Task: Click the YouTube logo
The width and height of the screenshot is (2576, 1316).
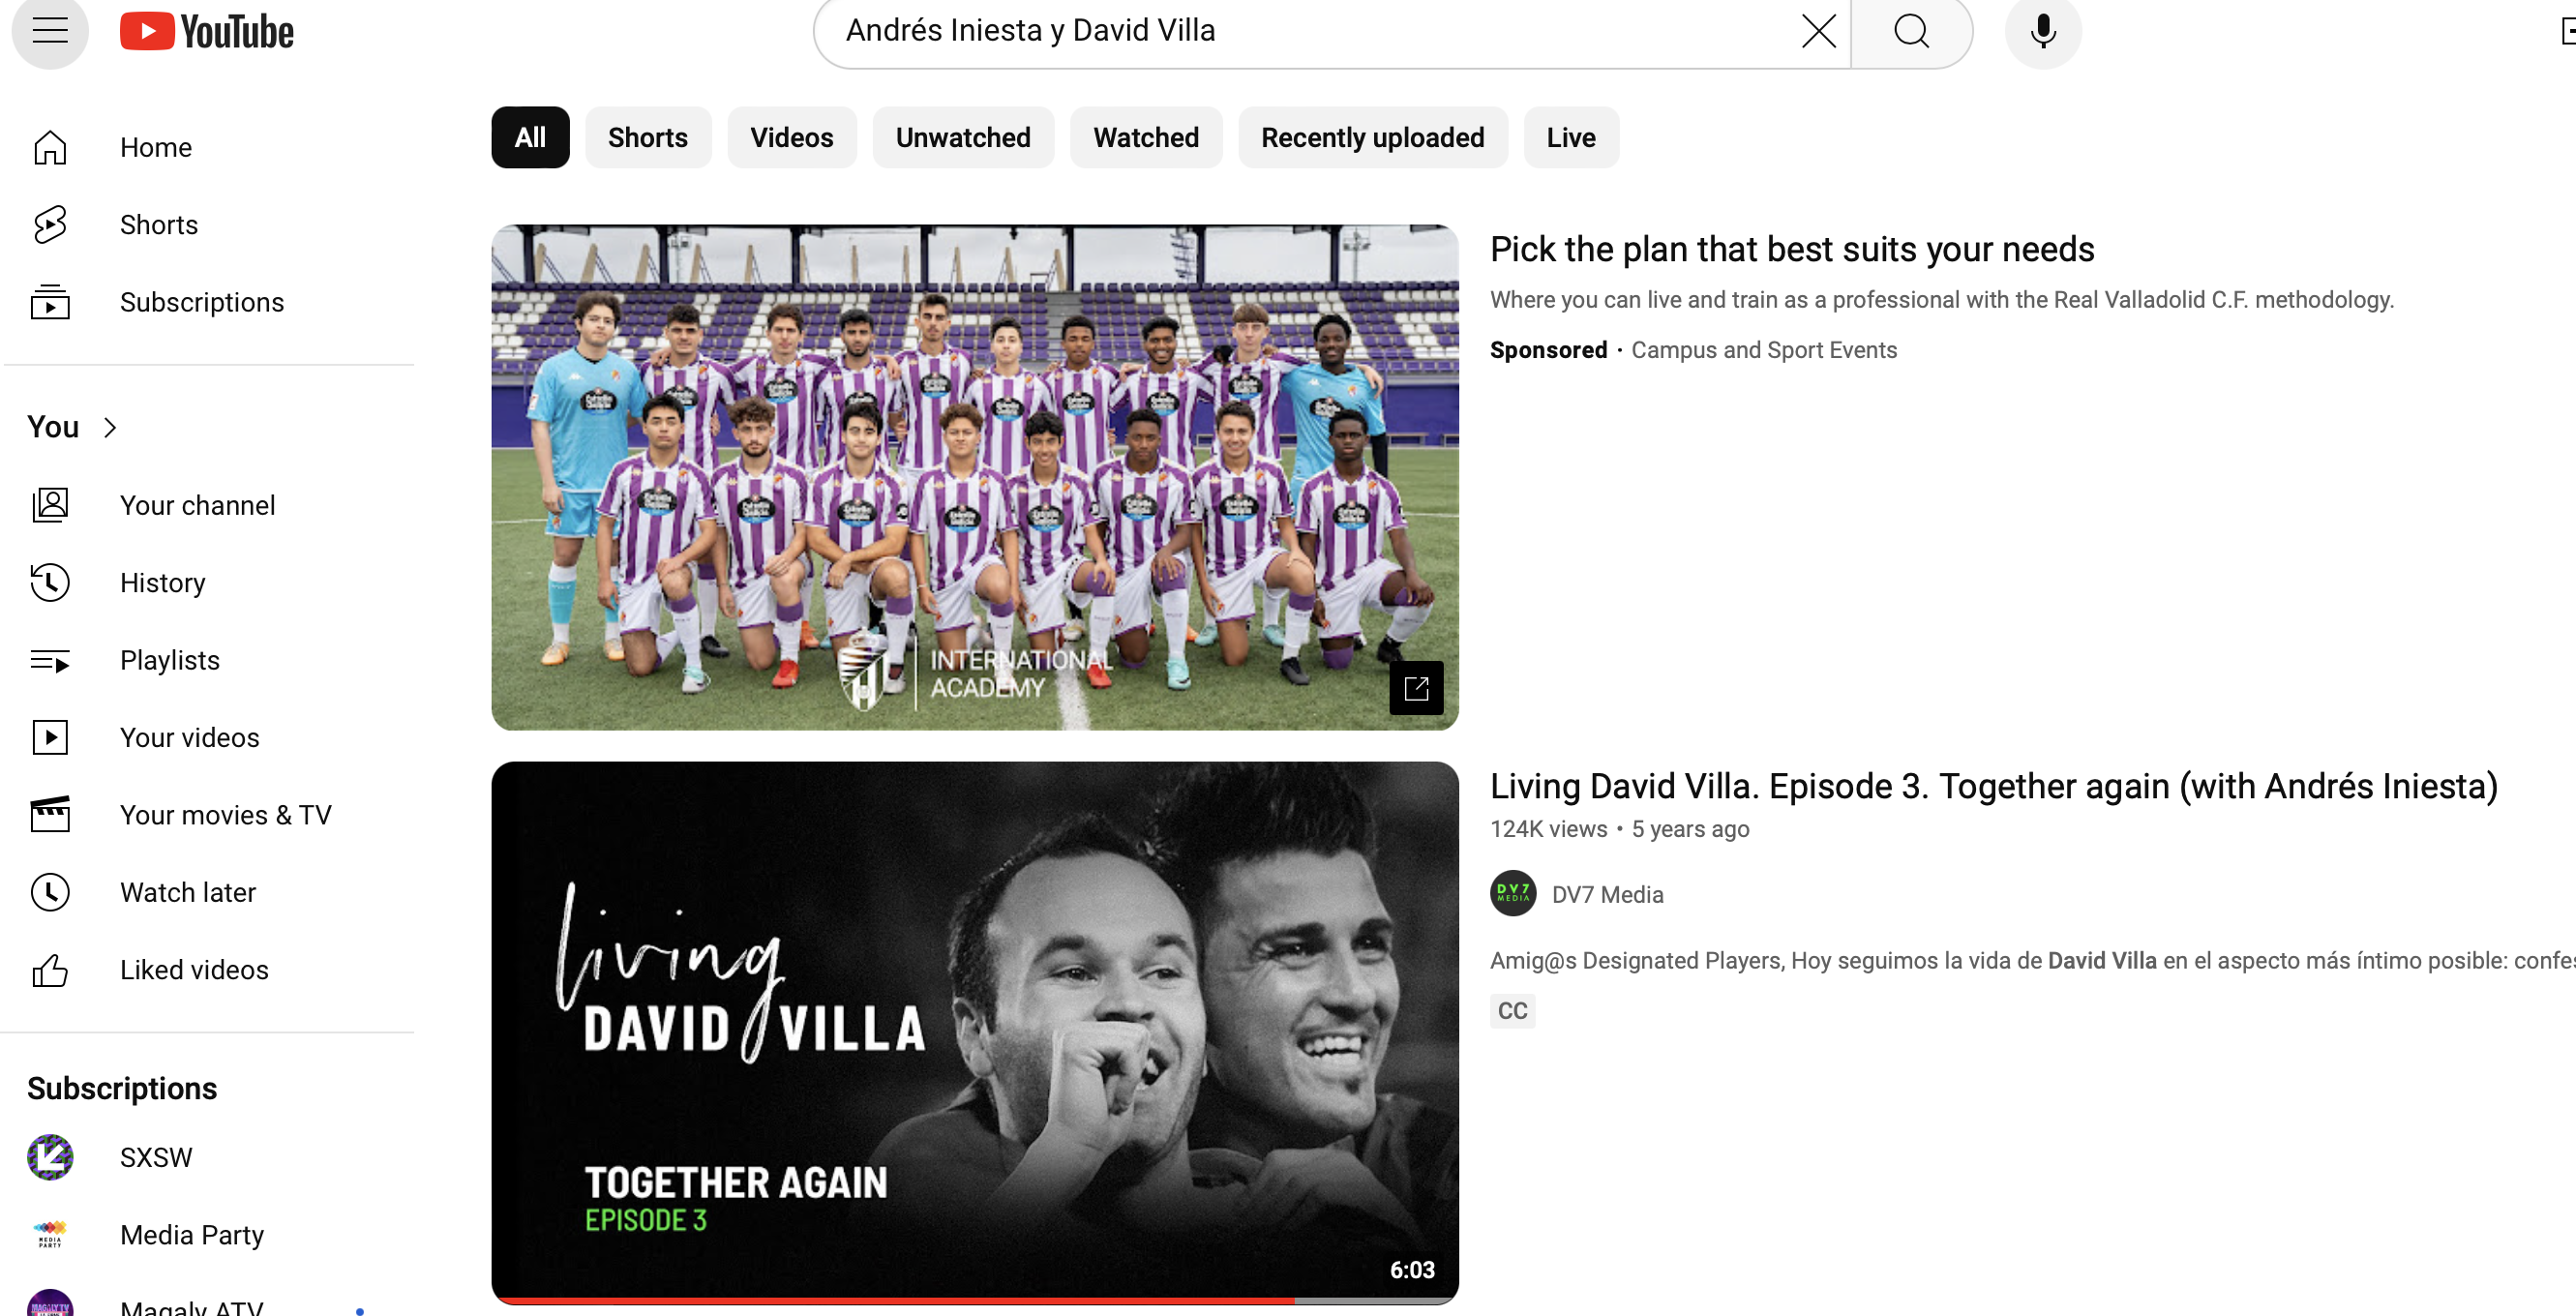Action: 207,32
